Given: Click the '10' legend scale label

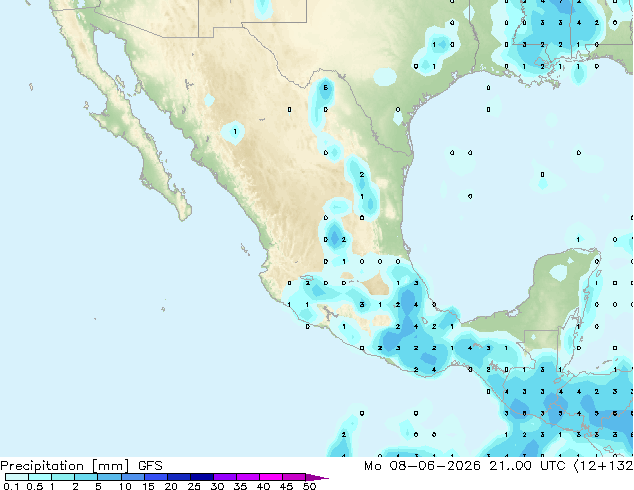Looking at the screenshot, I should [125, 486].
